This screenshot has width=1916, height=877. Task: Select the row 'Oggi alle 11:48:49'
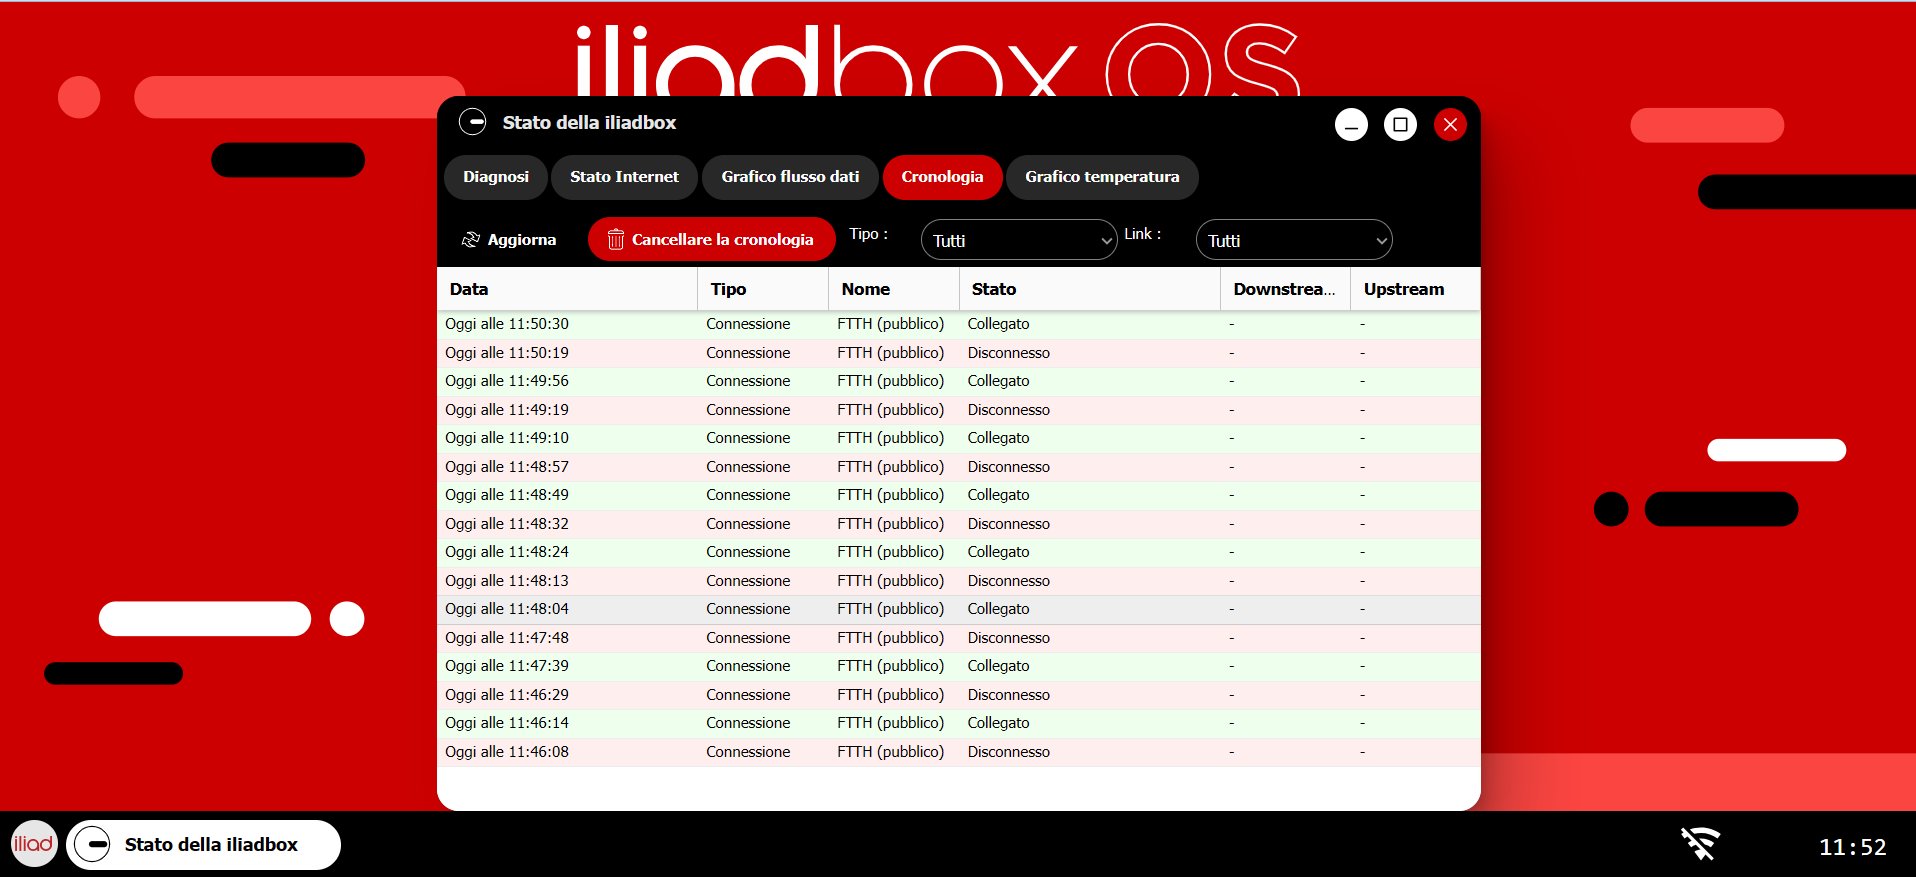coord(959,495)
